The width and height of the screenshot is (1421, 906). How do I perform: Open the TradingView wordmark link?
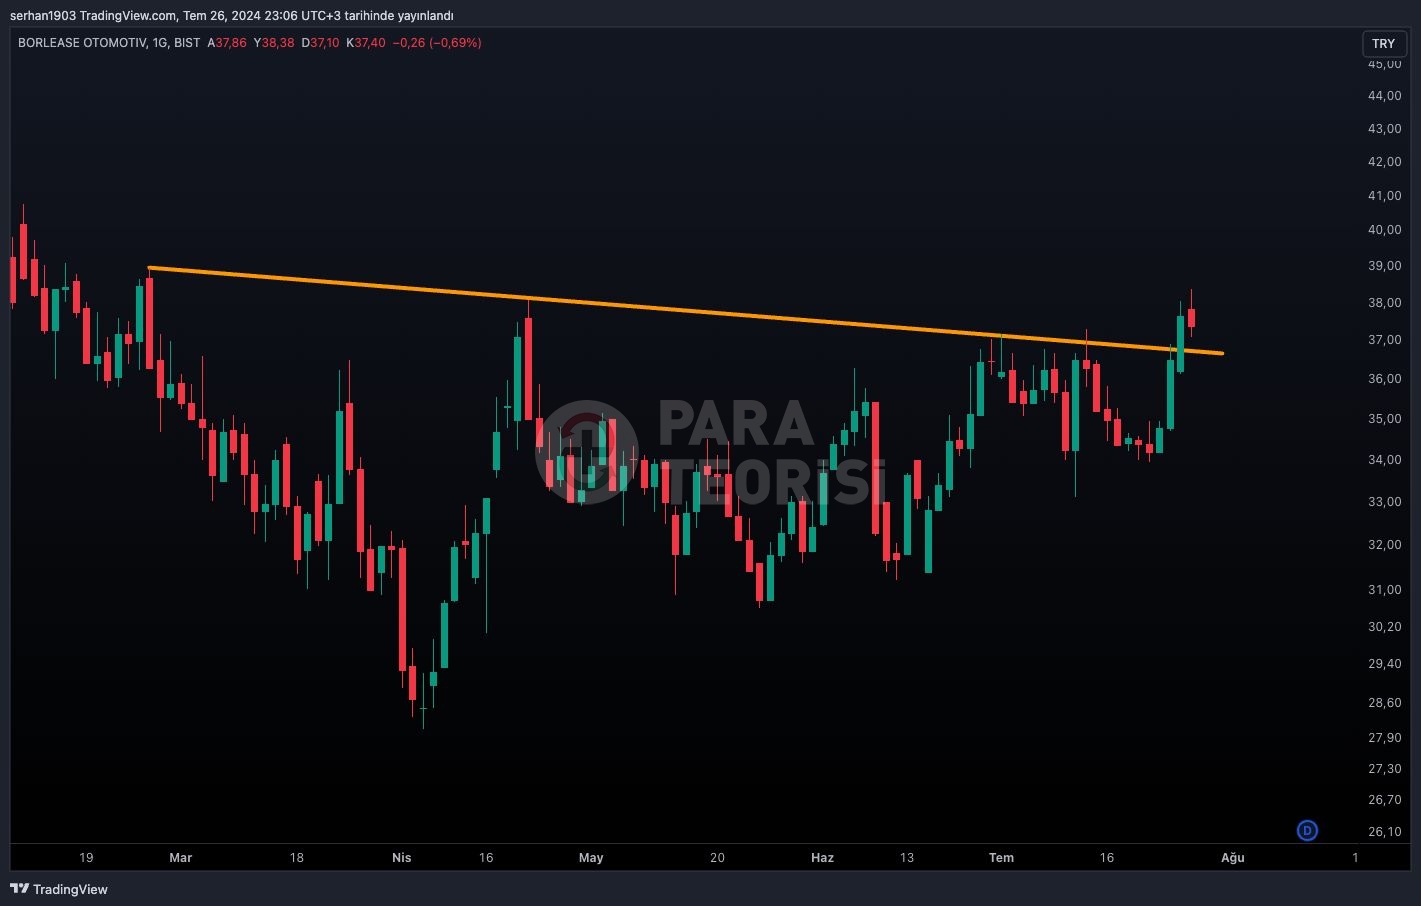(x=70, y=889)
